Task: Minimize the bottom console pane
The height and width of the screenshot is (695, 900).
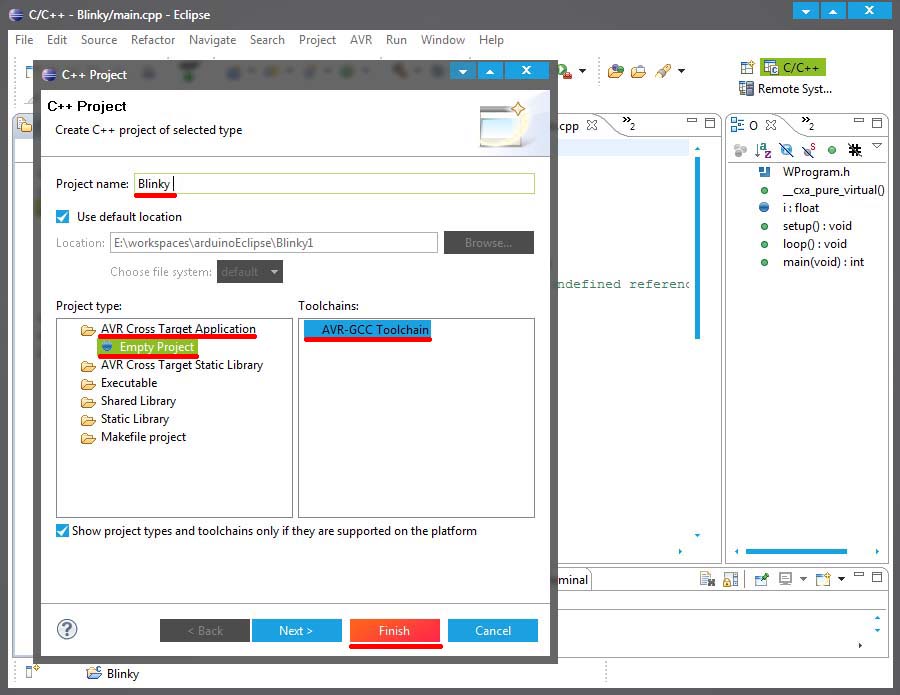Action: (x=859, y=574)
